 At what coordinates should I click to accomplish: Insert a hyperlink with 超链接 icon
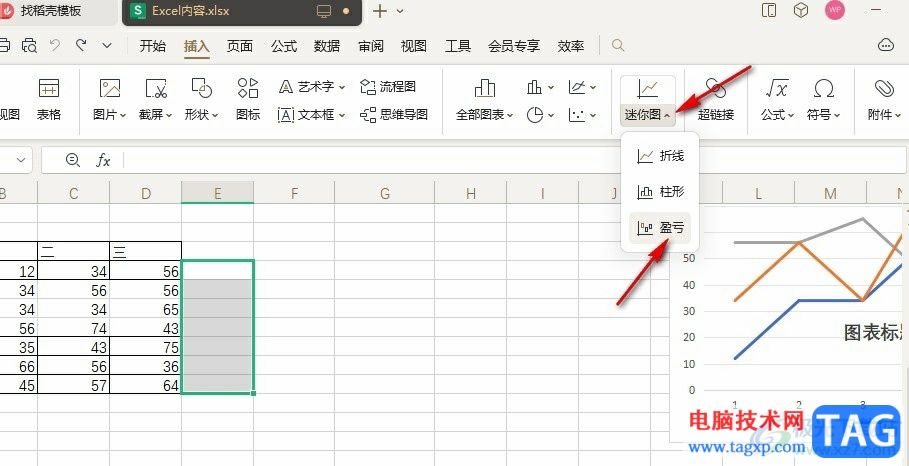[x=716, y=89]
